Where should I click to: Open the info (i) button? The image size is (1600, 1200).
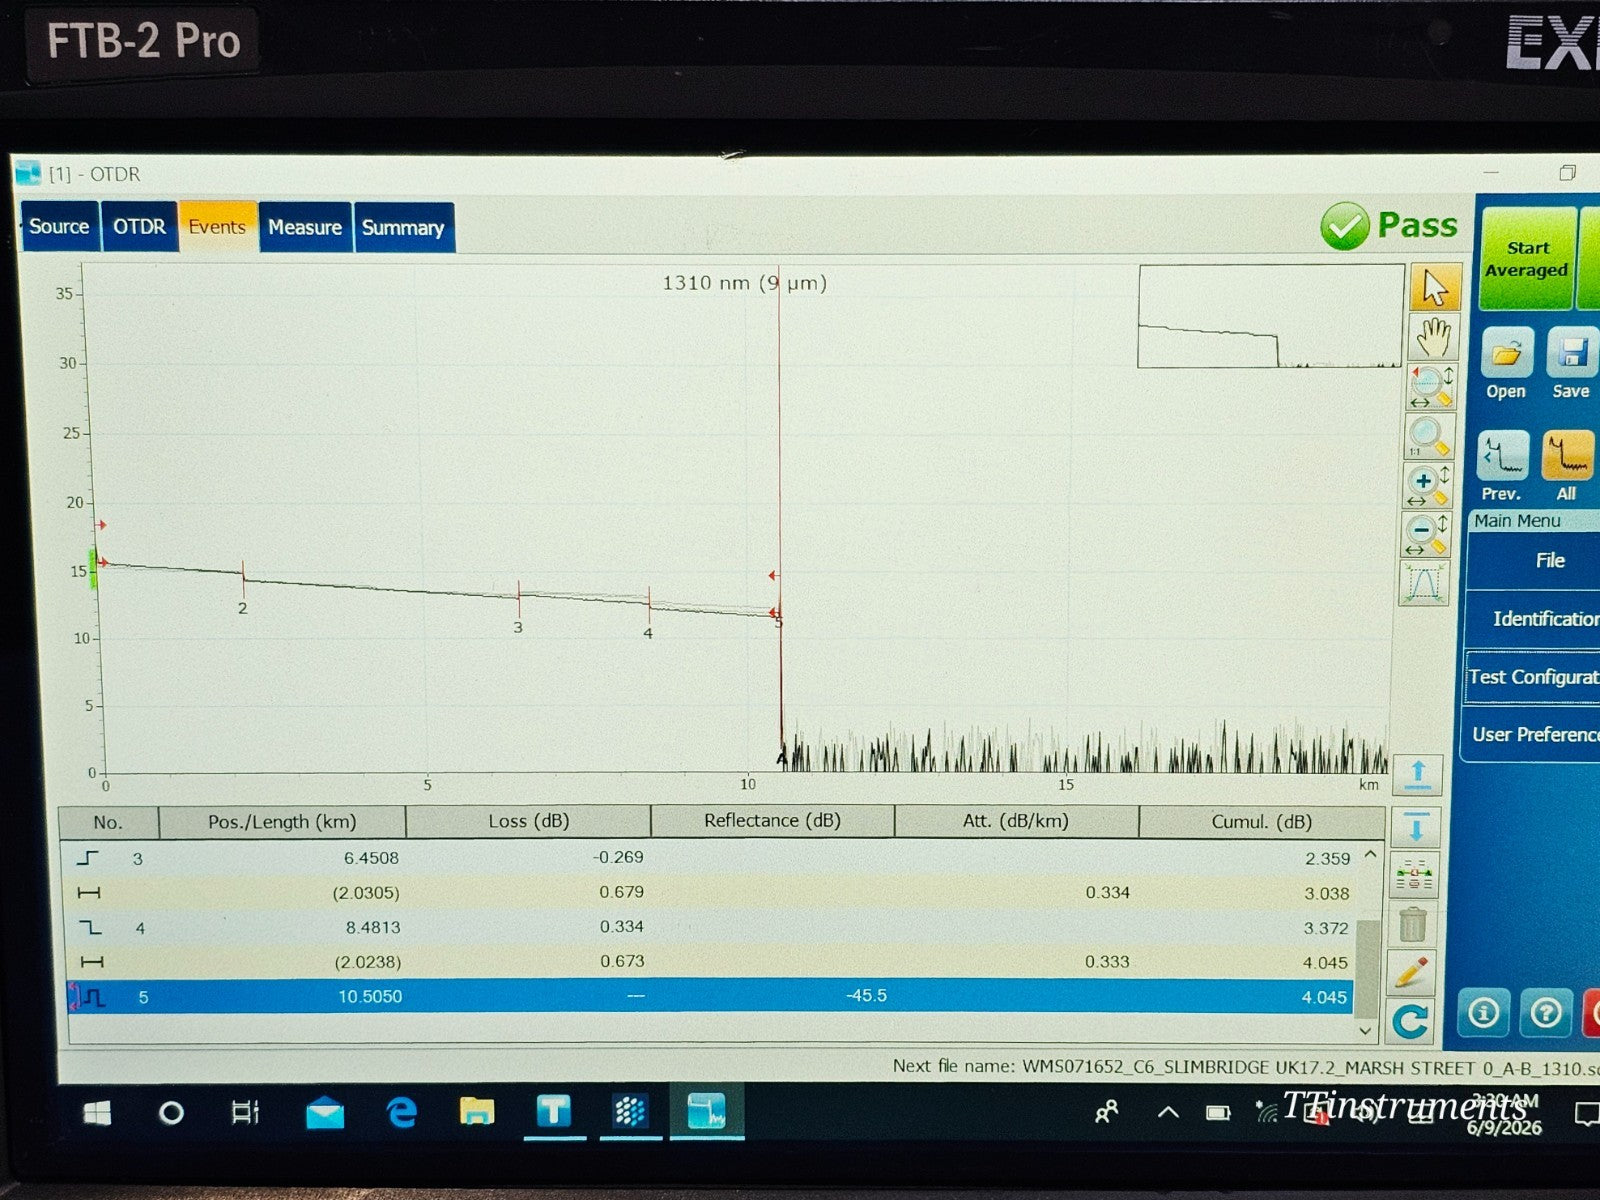tap(1483, 1013)
